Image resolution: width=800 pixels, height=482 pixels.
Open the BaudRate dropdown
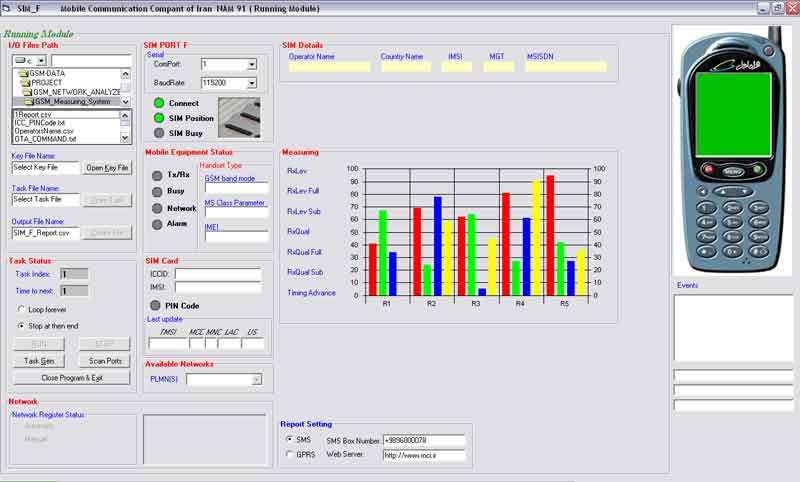click(x=252, y=83)
